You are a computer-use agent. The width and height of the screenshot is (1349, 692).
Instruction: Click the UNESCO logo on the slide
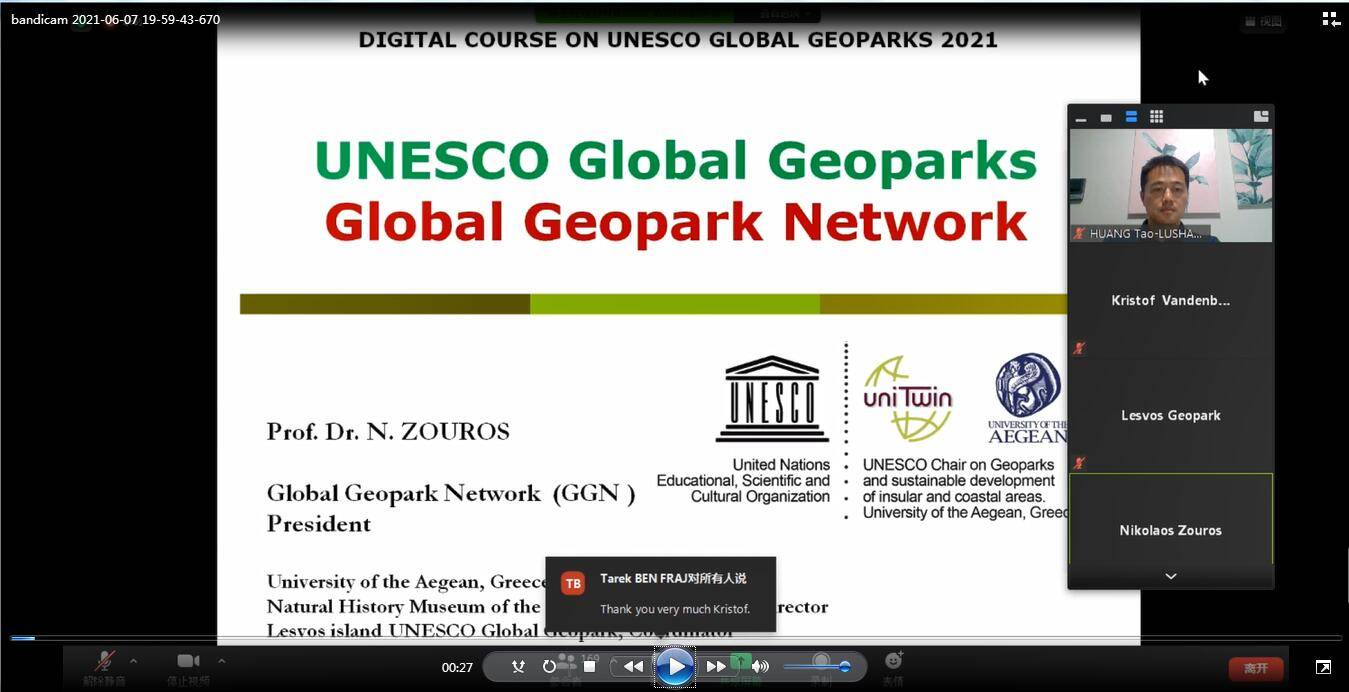click(772, 399)
